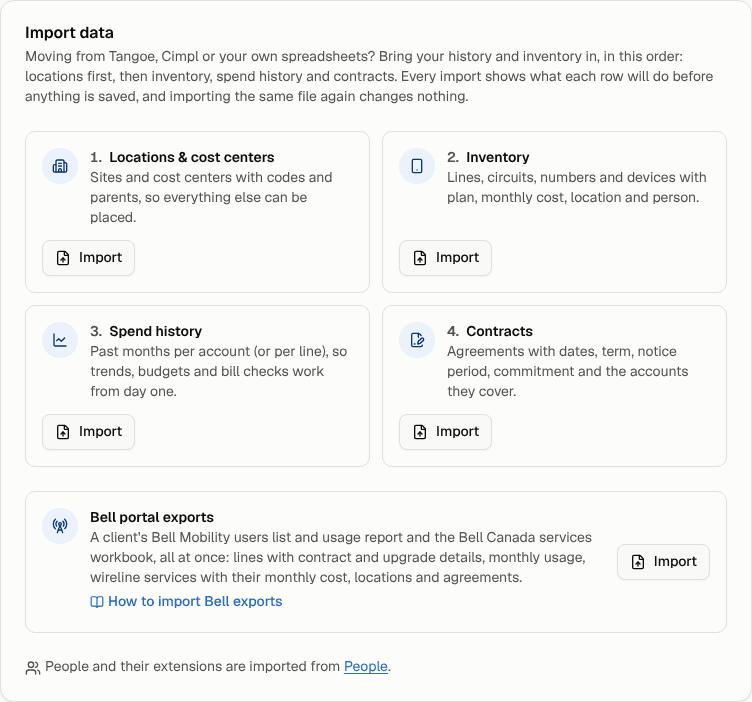Viewport: 752px width, 702px height.
Task: Click the "Bell portal exports" title
Action: coord(152,517)
